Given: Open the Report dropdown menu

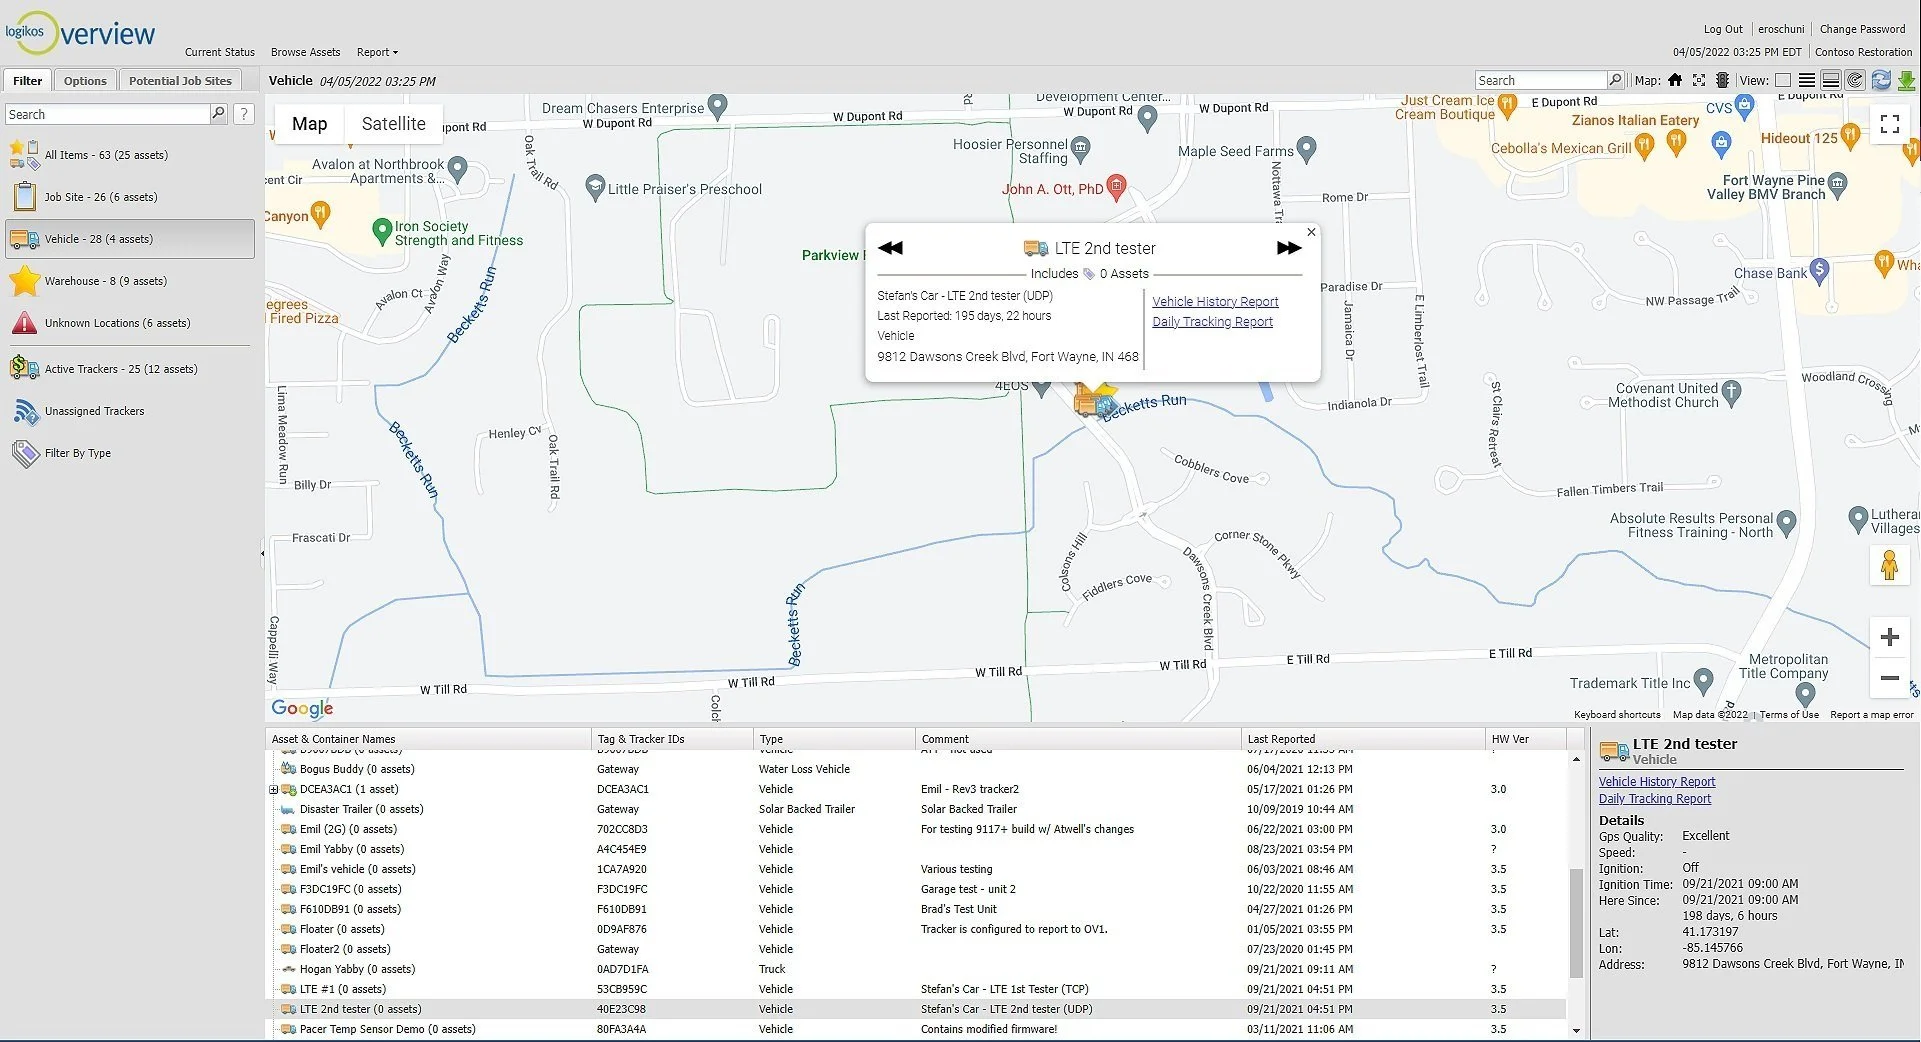Looking at the screenshot, I should (x=376, y=52).
